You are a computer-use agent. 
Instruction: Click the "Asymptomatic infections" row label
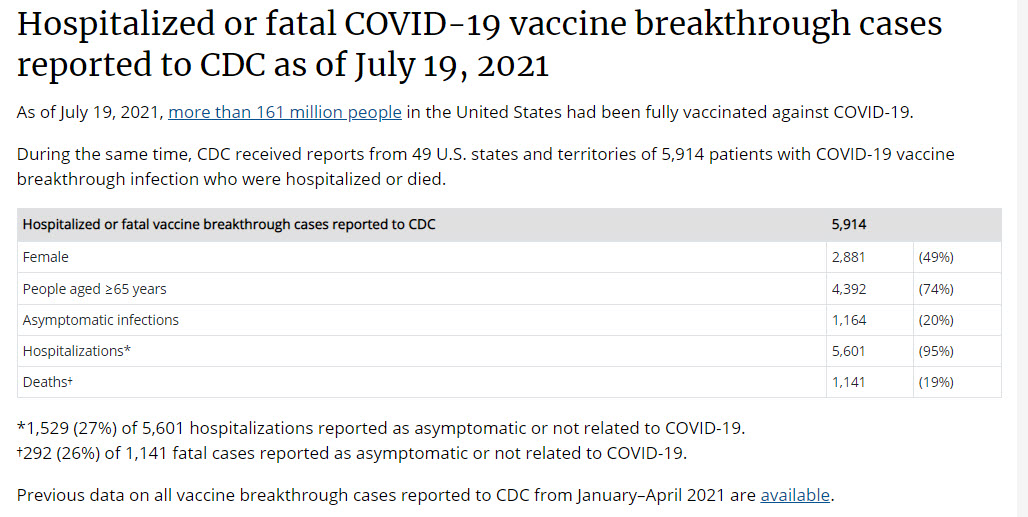pyautogui.click(x=101, y=320)
